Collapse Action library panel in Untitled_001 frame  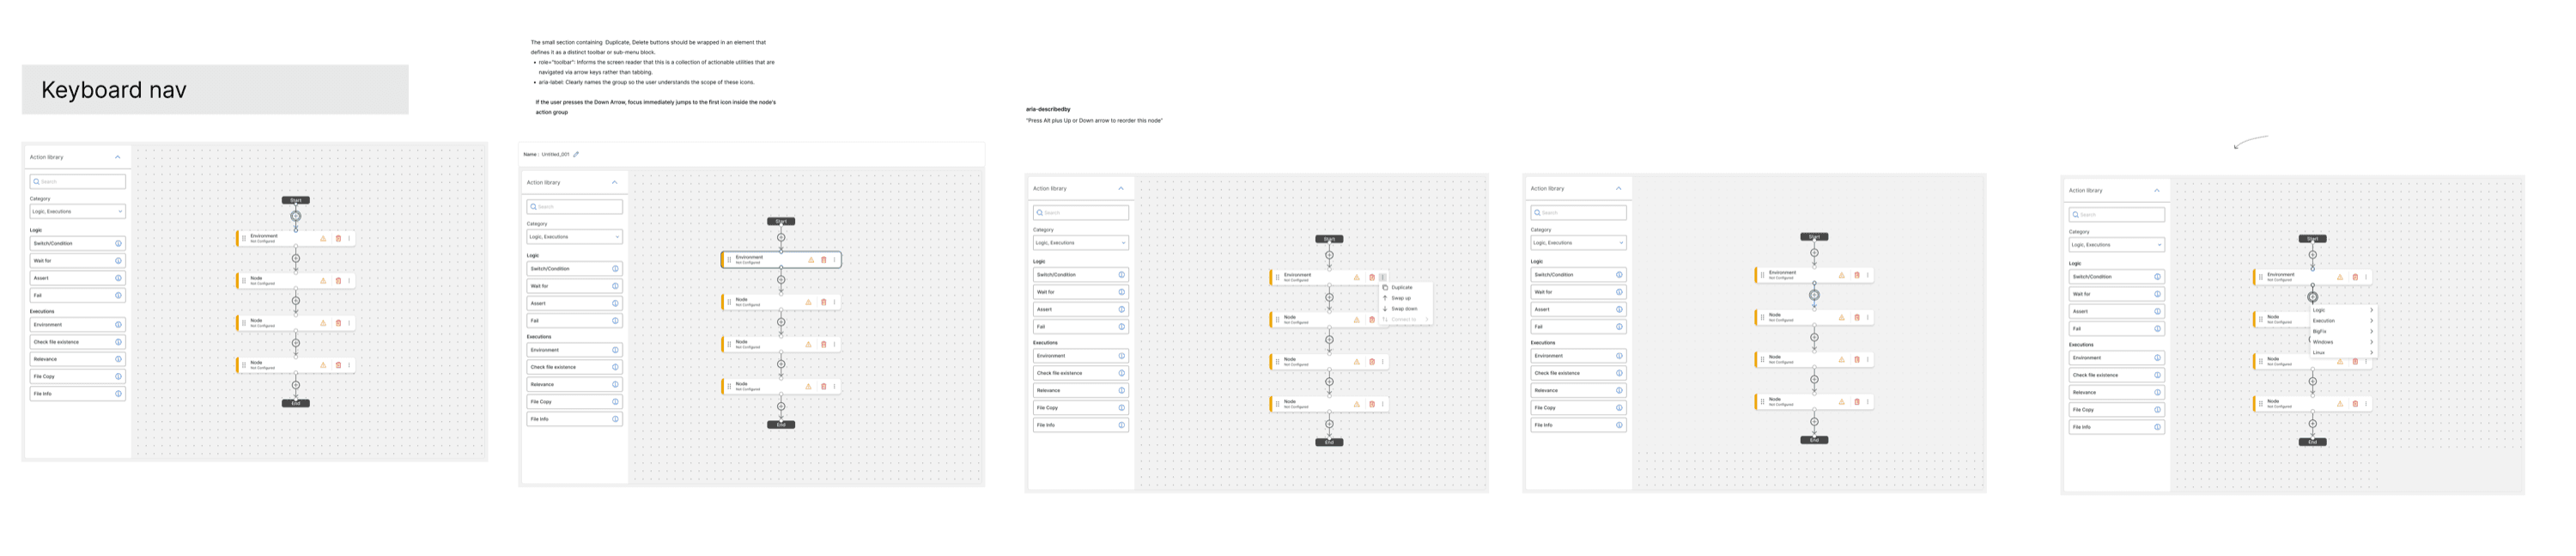[x=615, y=182]
